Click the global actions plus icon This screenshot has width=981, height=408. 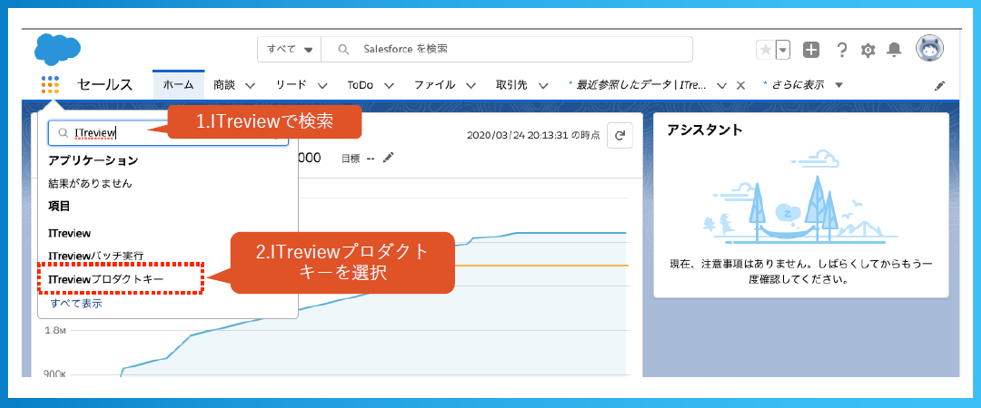click(811, 50)
